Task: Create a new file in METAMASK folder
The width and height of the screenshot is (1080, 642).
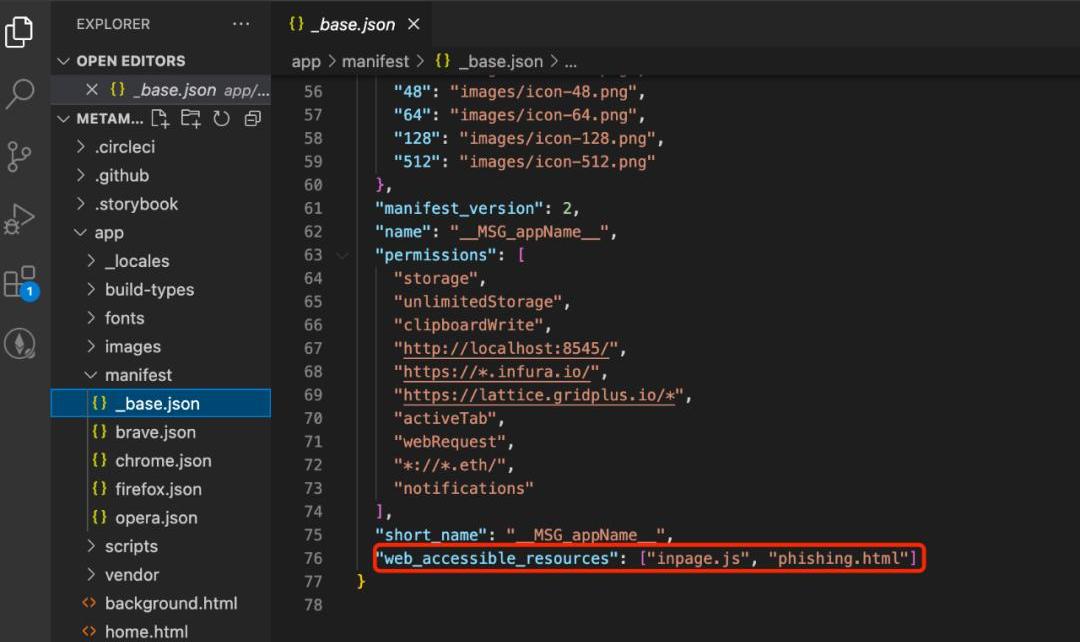Action: point(160,118)
